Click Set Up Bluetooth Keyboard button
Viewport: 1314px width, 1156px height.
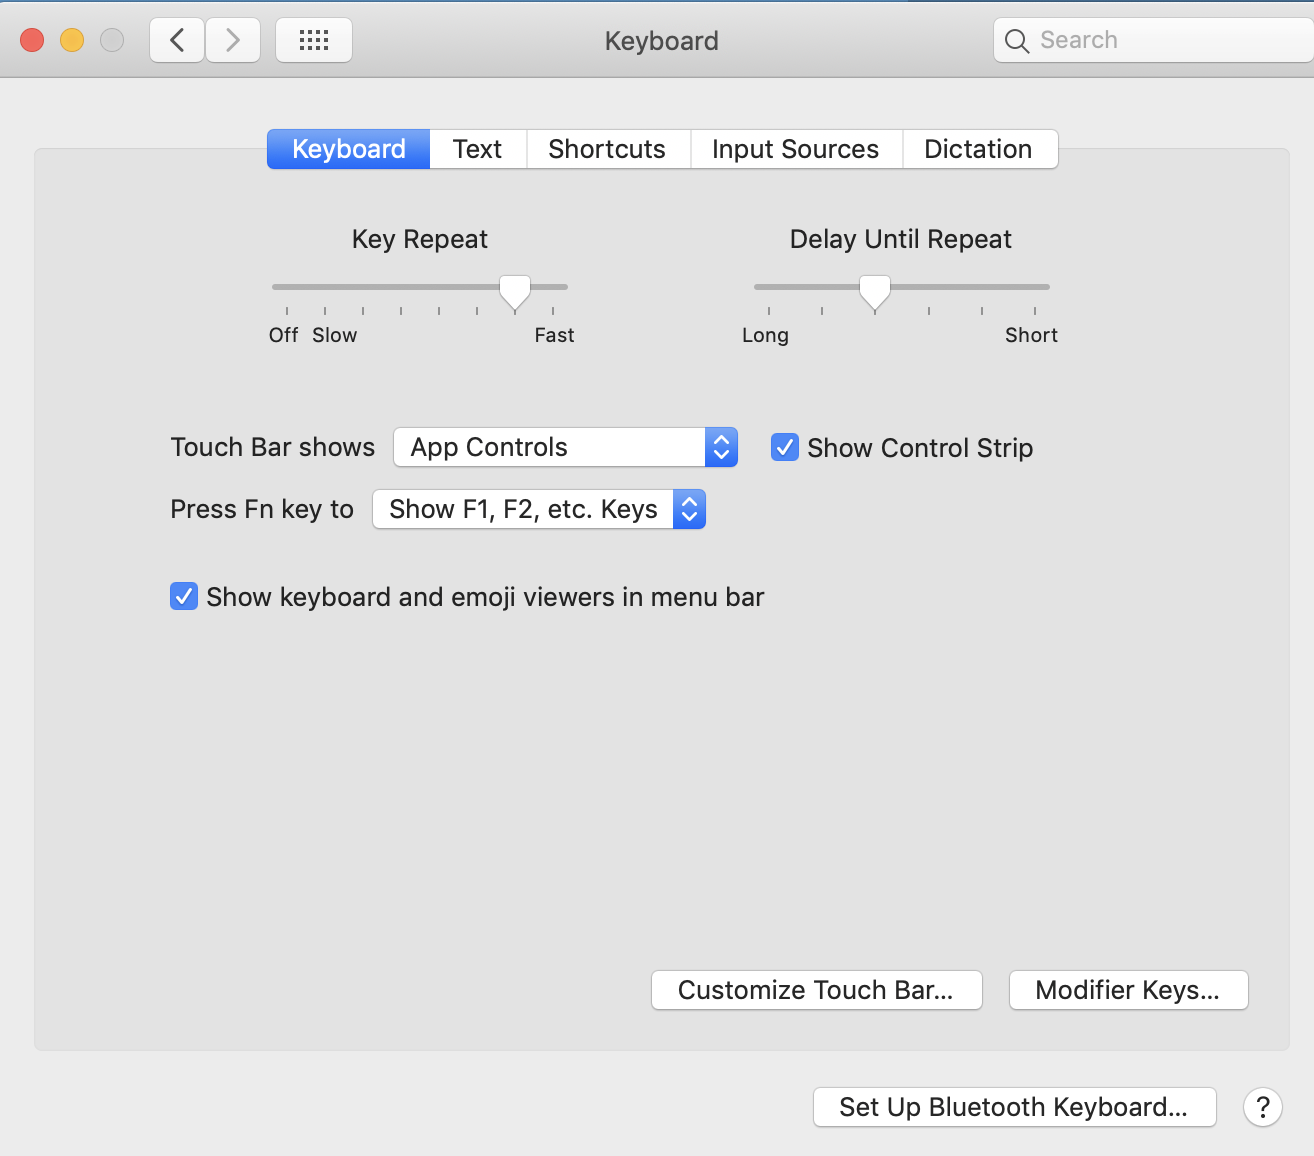(1014, 1107)
